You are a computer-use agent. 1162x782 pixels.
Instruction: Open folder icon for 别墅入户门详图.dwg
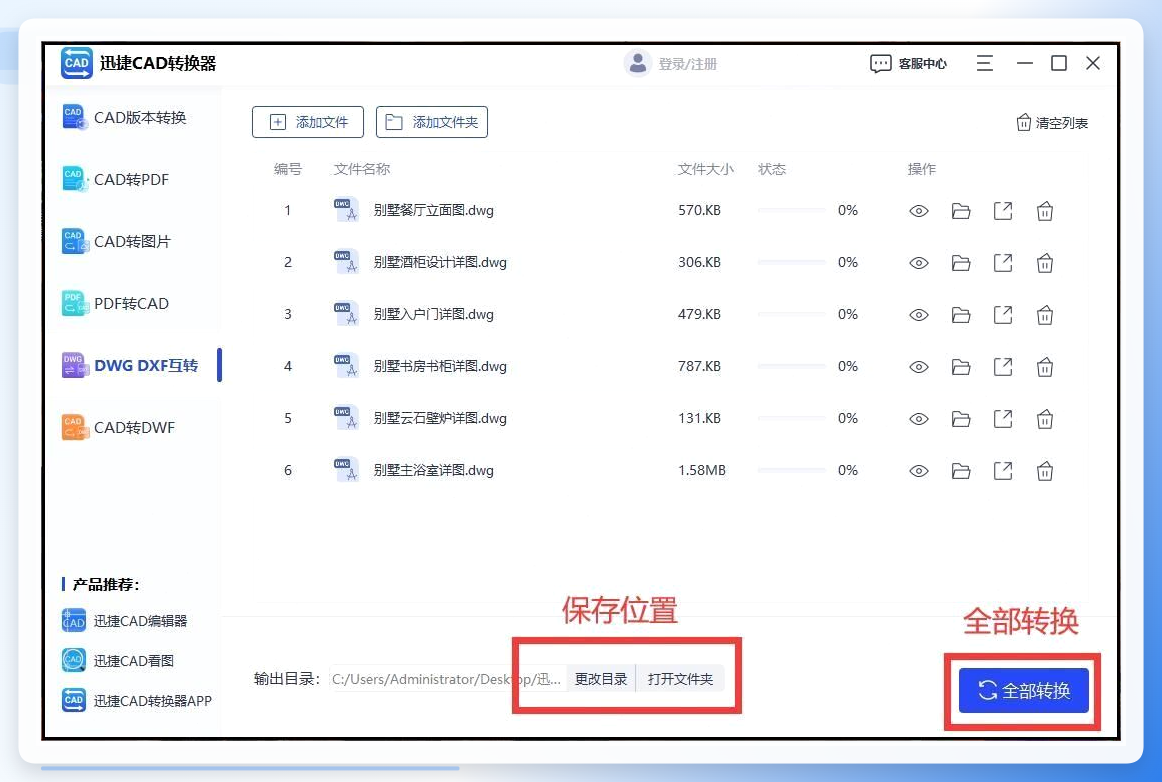click(961, 315)
